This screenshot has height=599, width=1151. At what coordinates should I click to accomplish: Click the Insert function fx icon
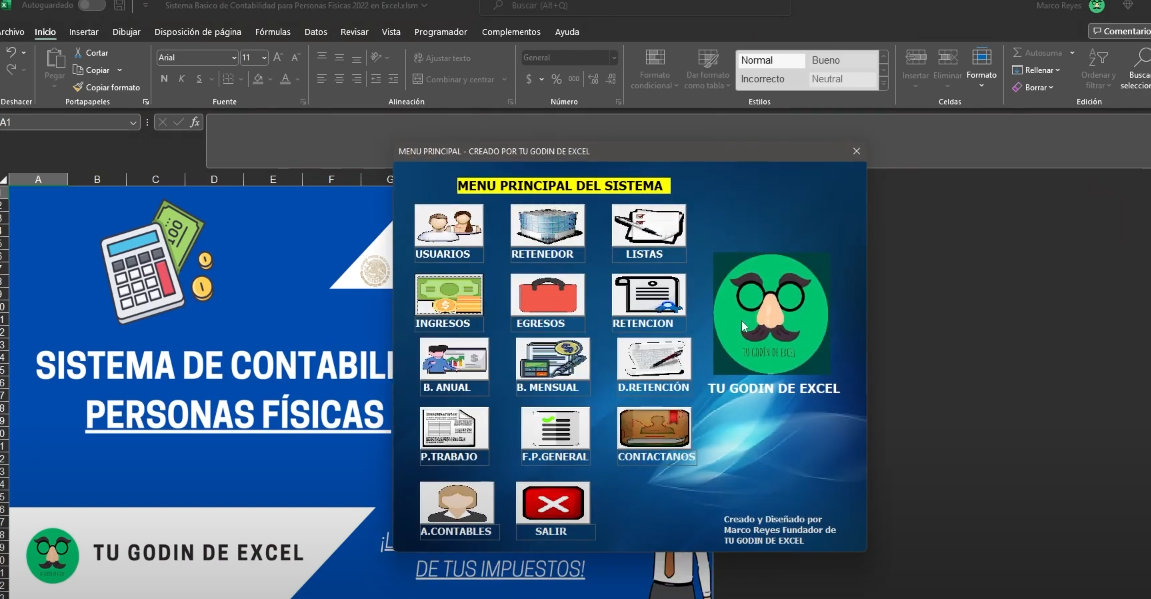(x=195, y=123)
